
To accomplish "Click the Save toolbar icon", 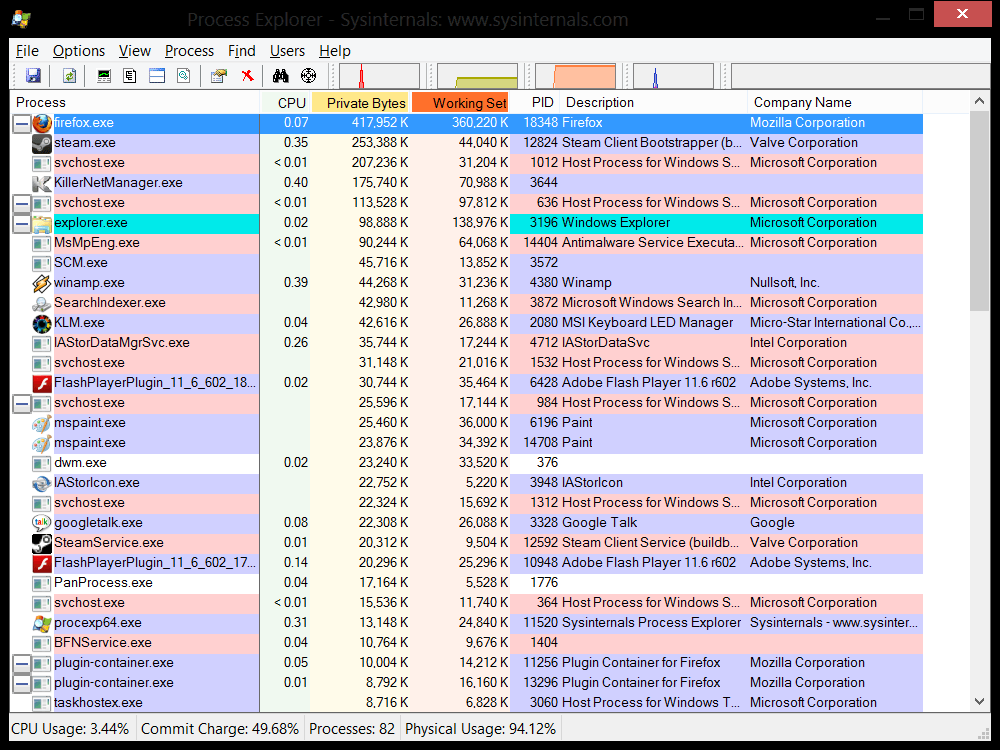I will [33, 76].
